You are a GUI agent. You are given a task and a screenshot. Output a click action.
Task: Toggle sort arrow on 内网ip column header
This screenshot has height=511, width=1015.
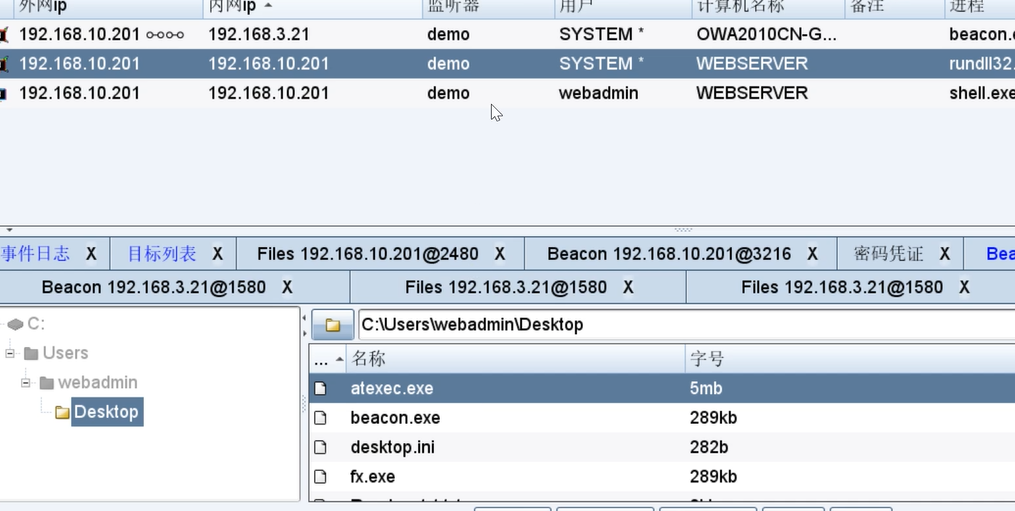click(267, 7)
